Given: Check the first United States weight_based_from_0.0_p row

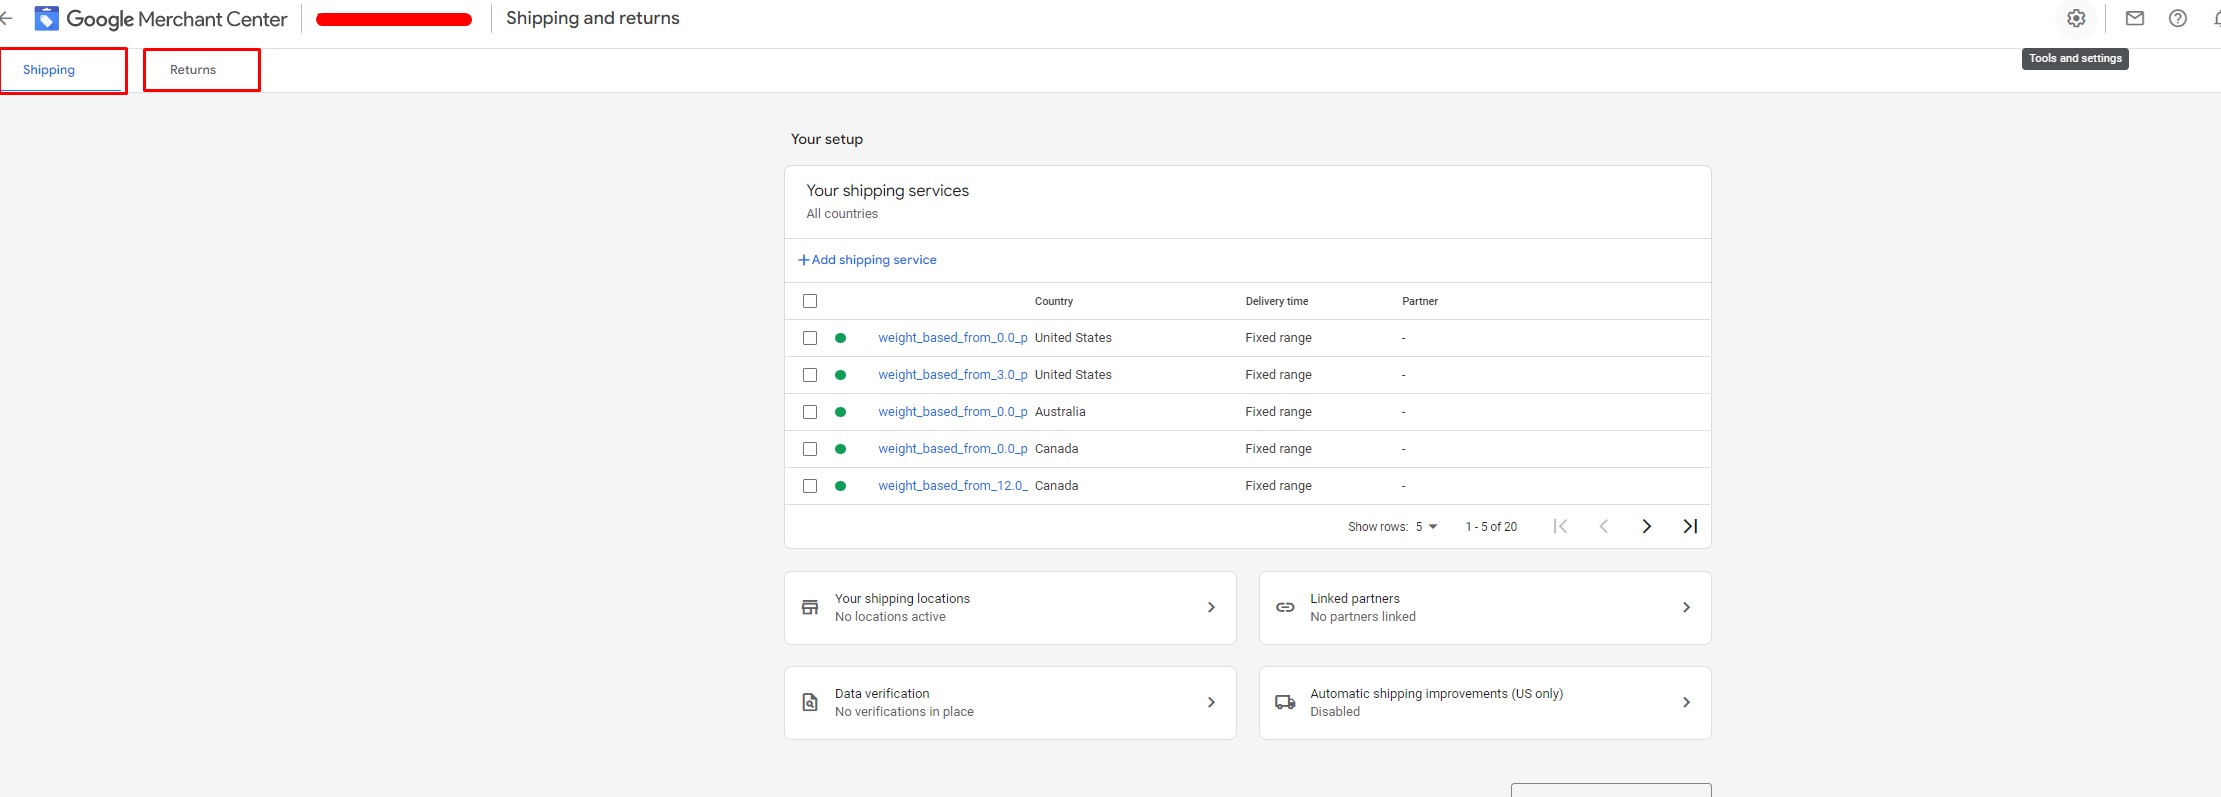Looking at the screenshot, I should pos(810,338).
